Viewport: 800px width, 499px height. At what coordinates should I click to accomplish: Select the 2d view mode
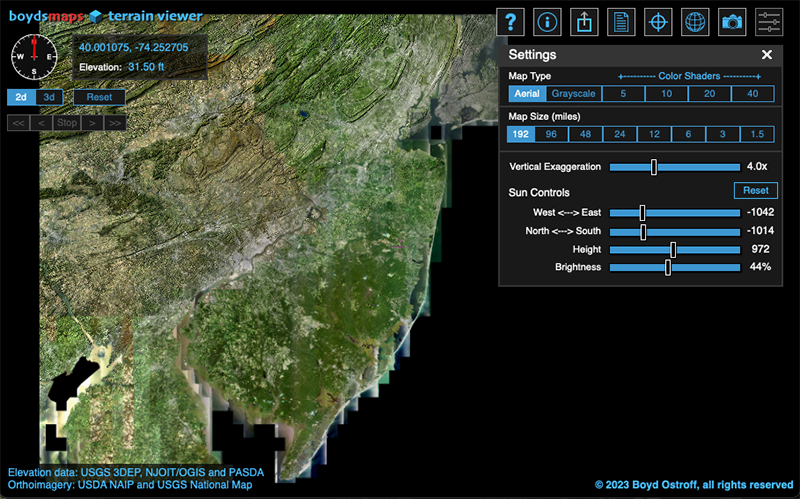(x=21, y=97)
